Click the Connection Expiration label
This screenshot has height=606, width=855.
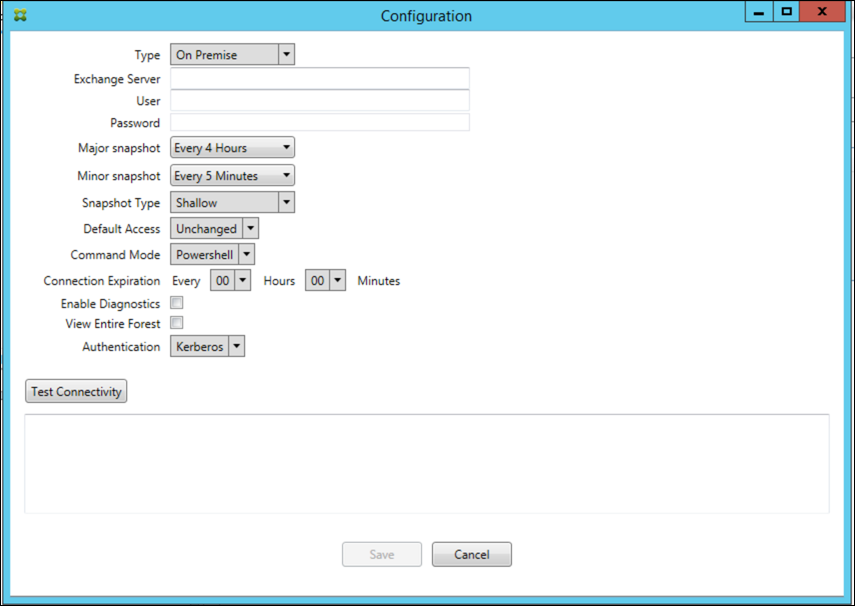[101, 281]
